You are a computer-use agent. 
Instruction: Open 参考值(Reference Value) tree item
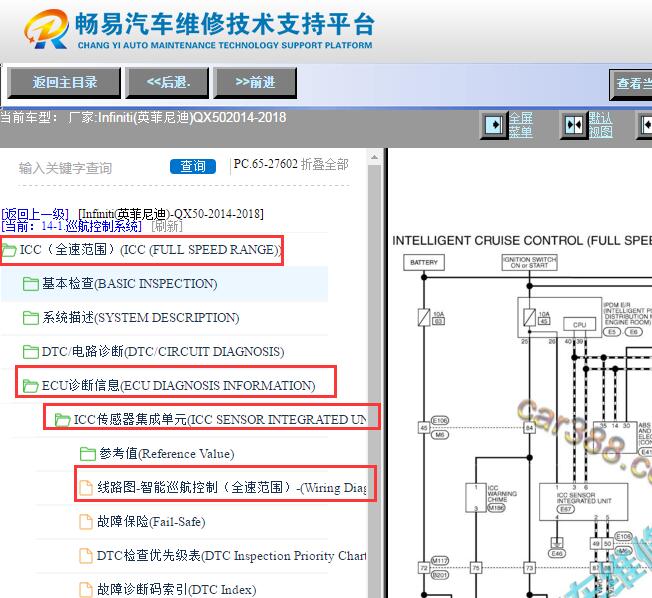coord(167,454)
